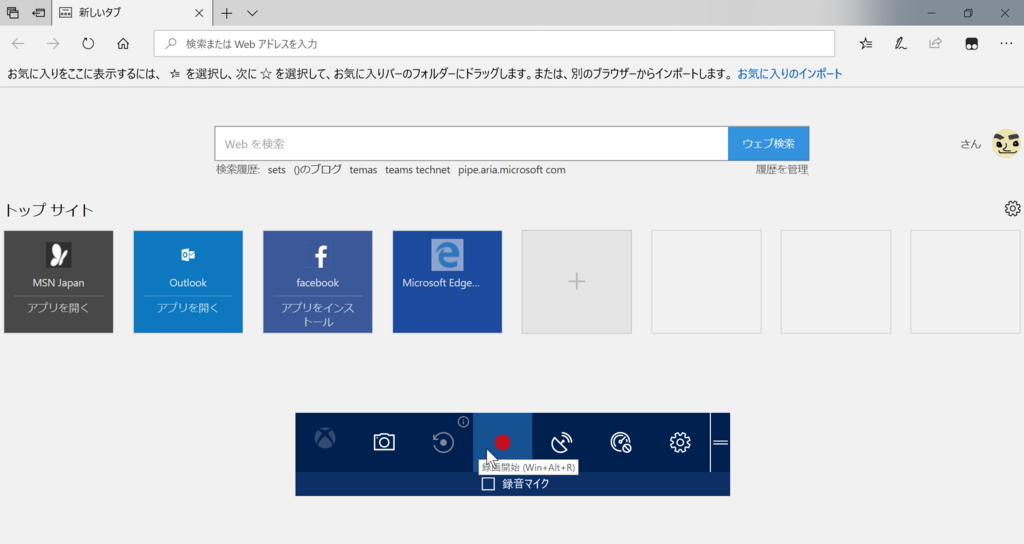Click お気に入りのインポート link

[790, 74]
